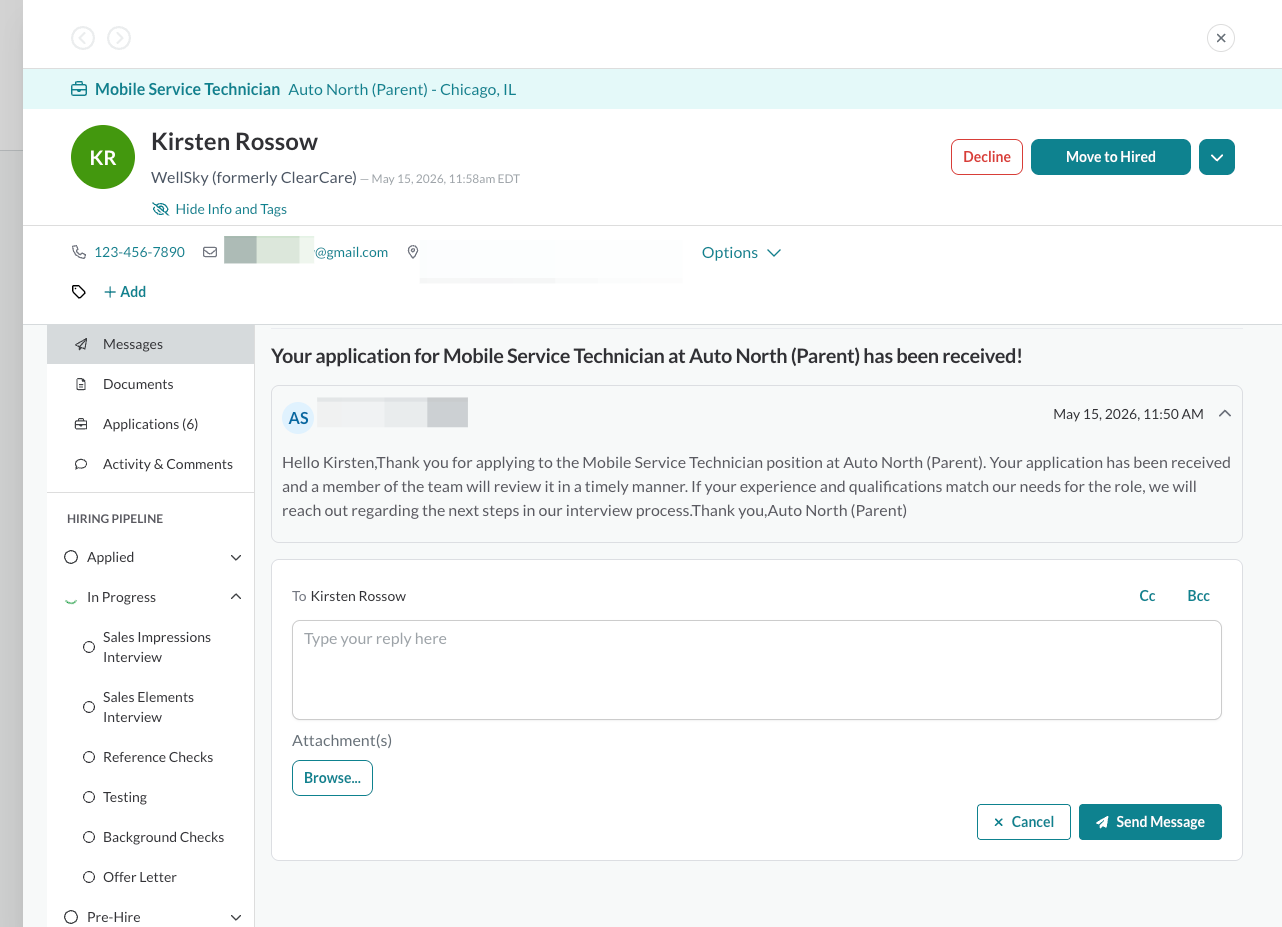Click the document icon beside Documents
Viewport: 1282px width, 927px height.
pos(81,384)
